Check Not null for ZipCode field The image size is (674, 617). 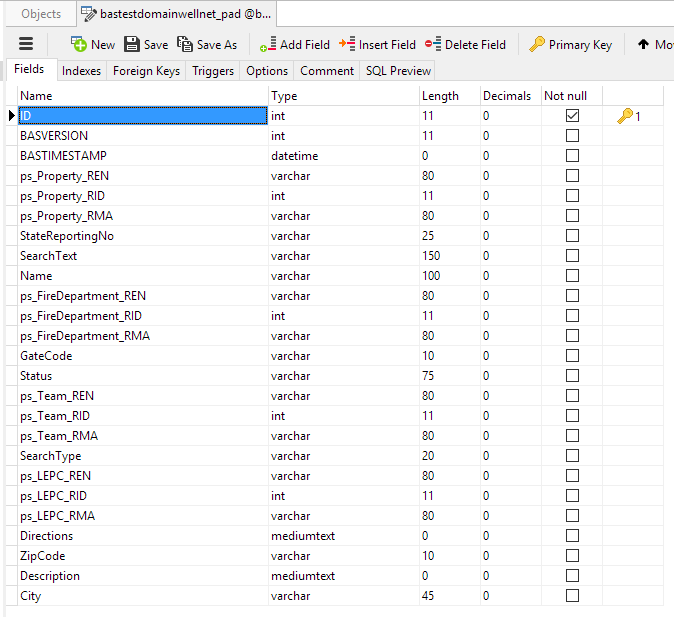[572, 556]
